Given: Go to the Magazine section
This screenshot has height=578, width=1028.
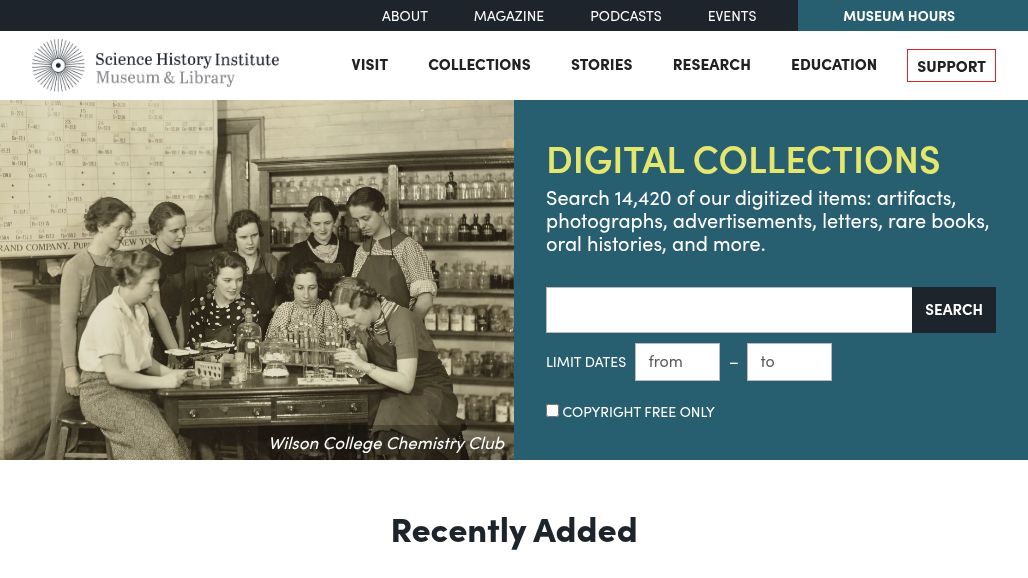Looking at the screenshot, I should 508,16.
